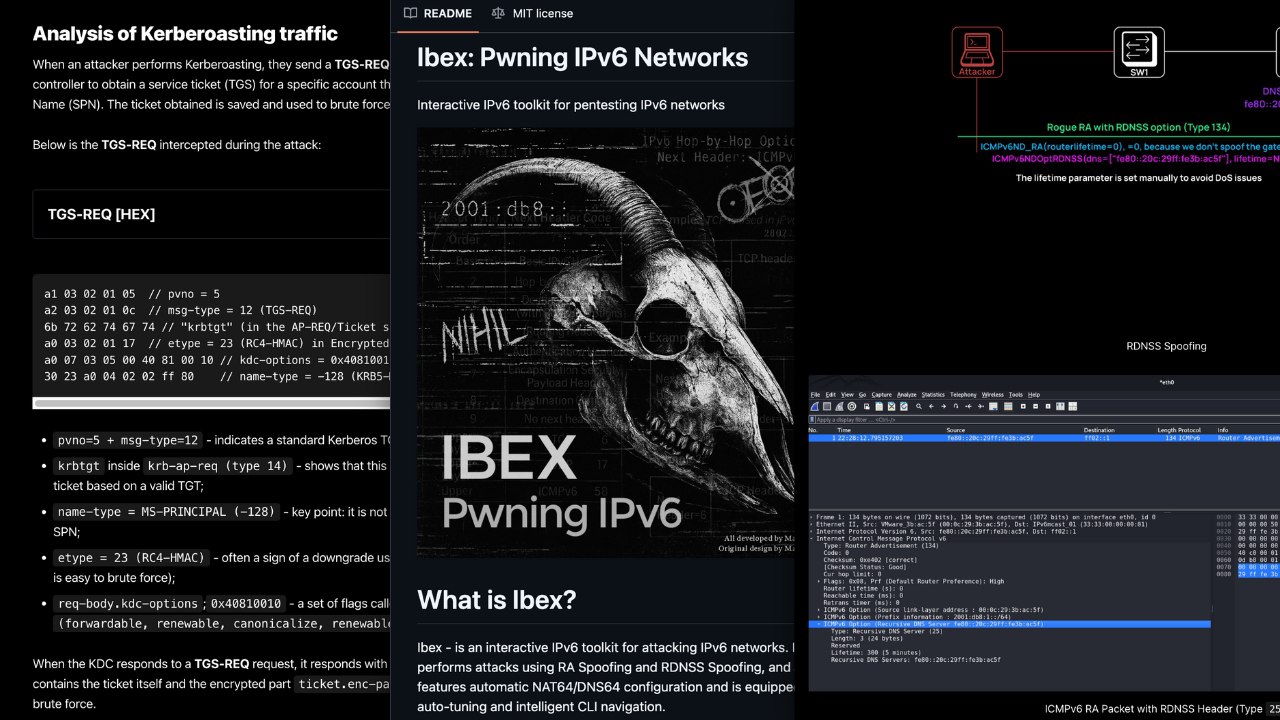
Task: Open the Wireshark Telephony menu
Action: coord(963,395)
